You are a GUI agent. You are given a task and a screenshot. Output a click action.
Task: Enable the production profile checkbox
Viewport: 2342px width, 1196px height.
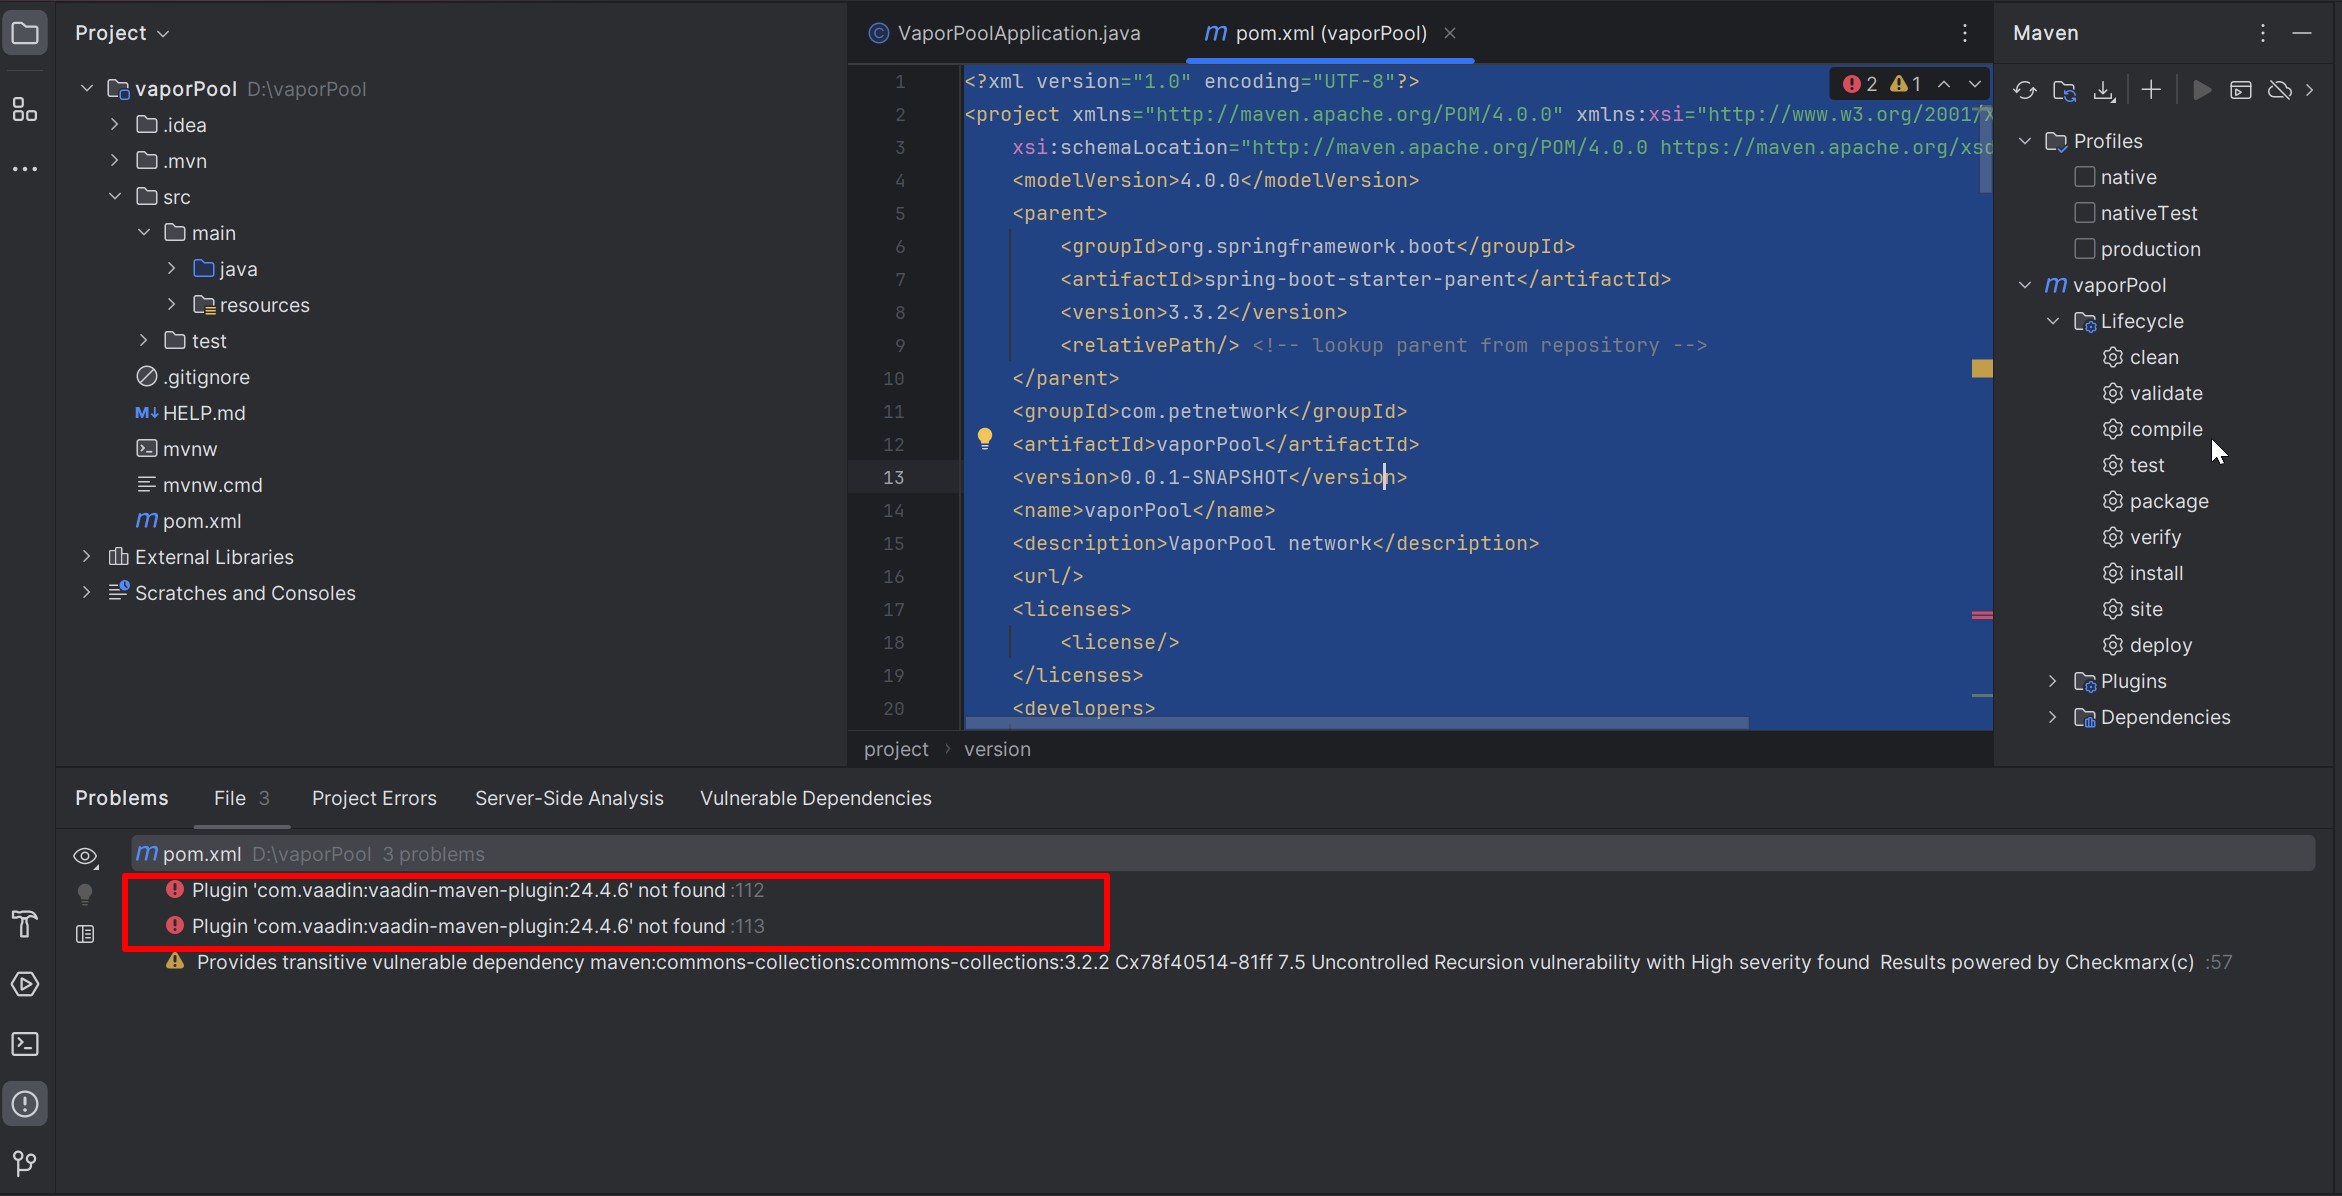tap(2085, 249)
